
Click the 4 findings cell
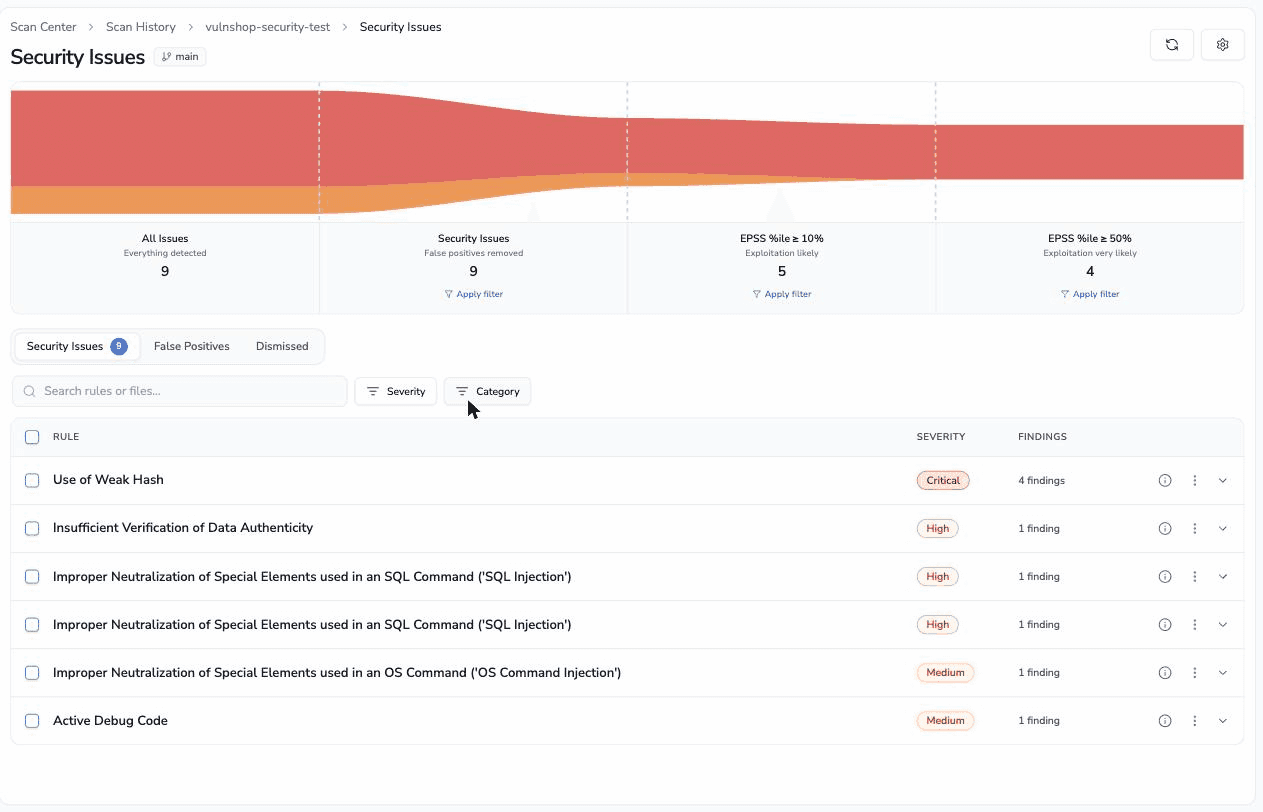click(x=1041, y=481)
